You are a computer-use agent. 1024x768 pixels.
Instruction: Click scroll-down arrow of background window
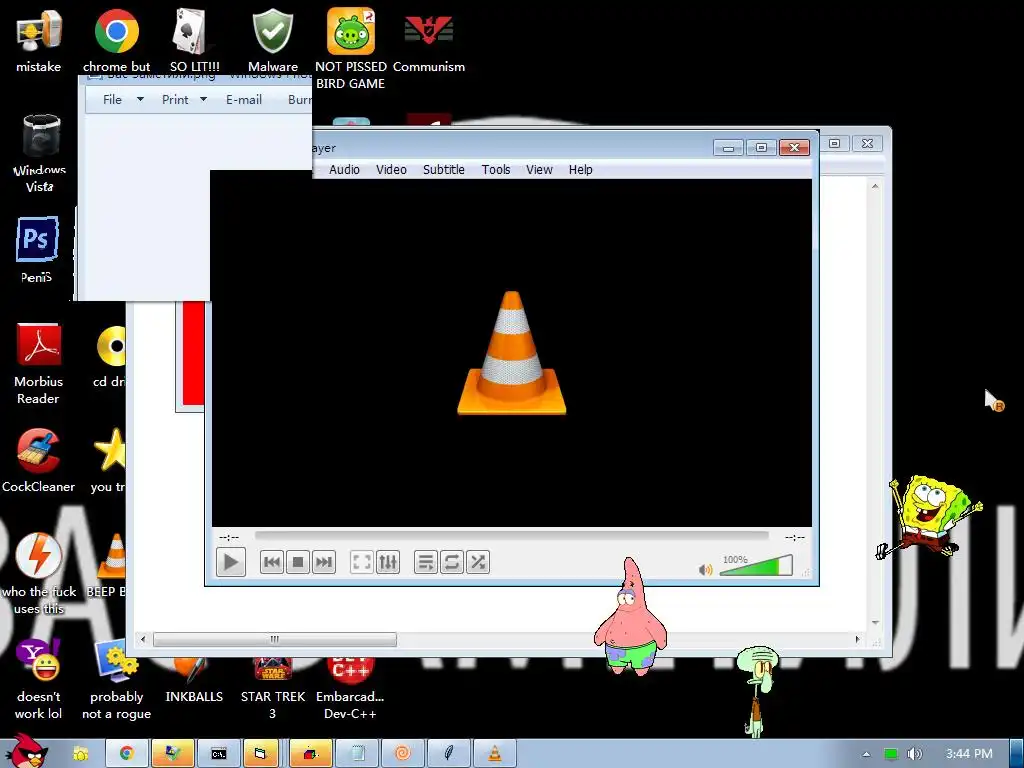[x=875, y=622]
